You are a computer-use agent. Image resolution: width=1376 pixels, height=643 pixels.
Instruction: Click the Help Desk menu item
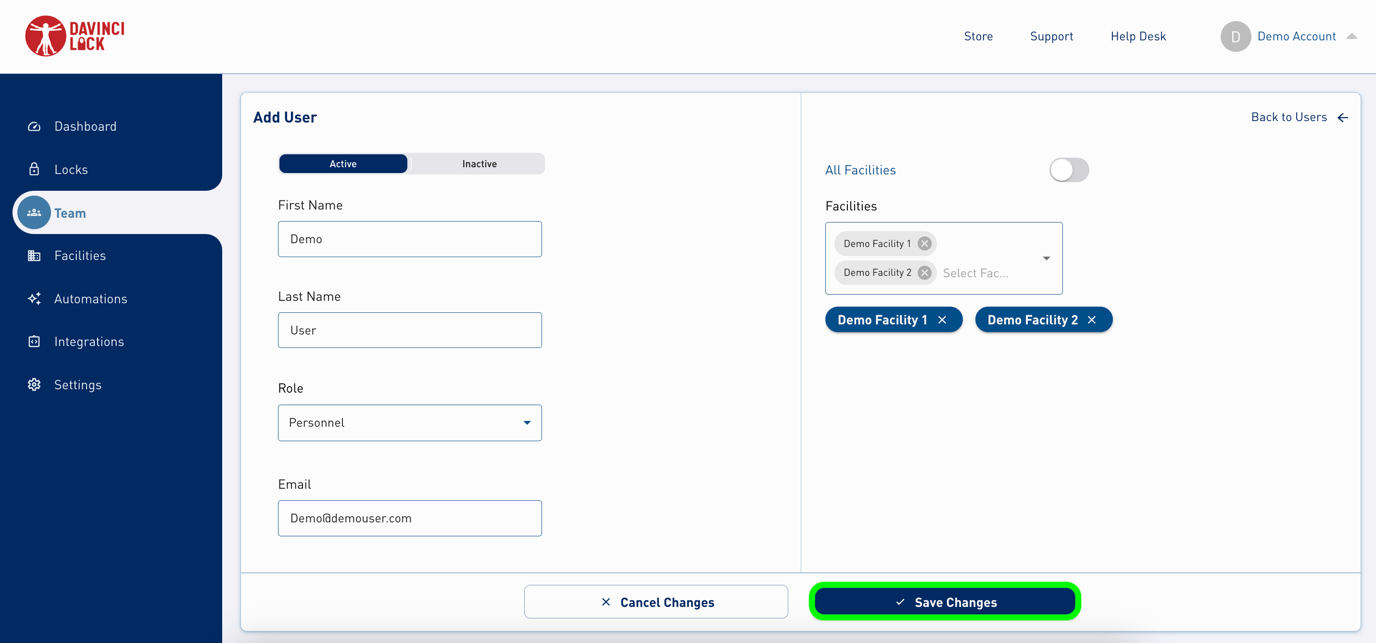coord(1138,36)
